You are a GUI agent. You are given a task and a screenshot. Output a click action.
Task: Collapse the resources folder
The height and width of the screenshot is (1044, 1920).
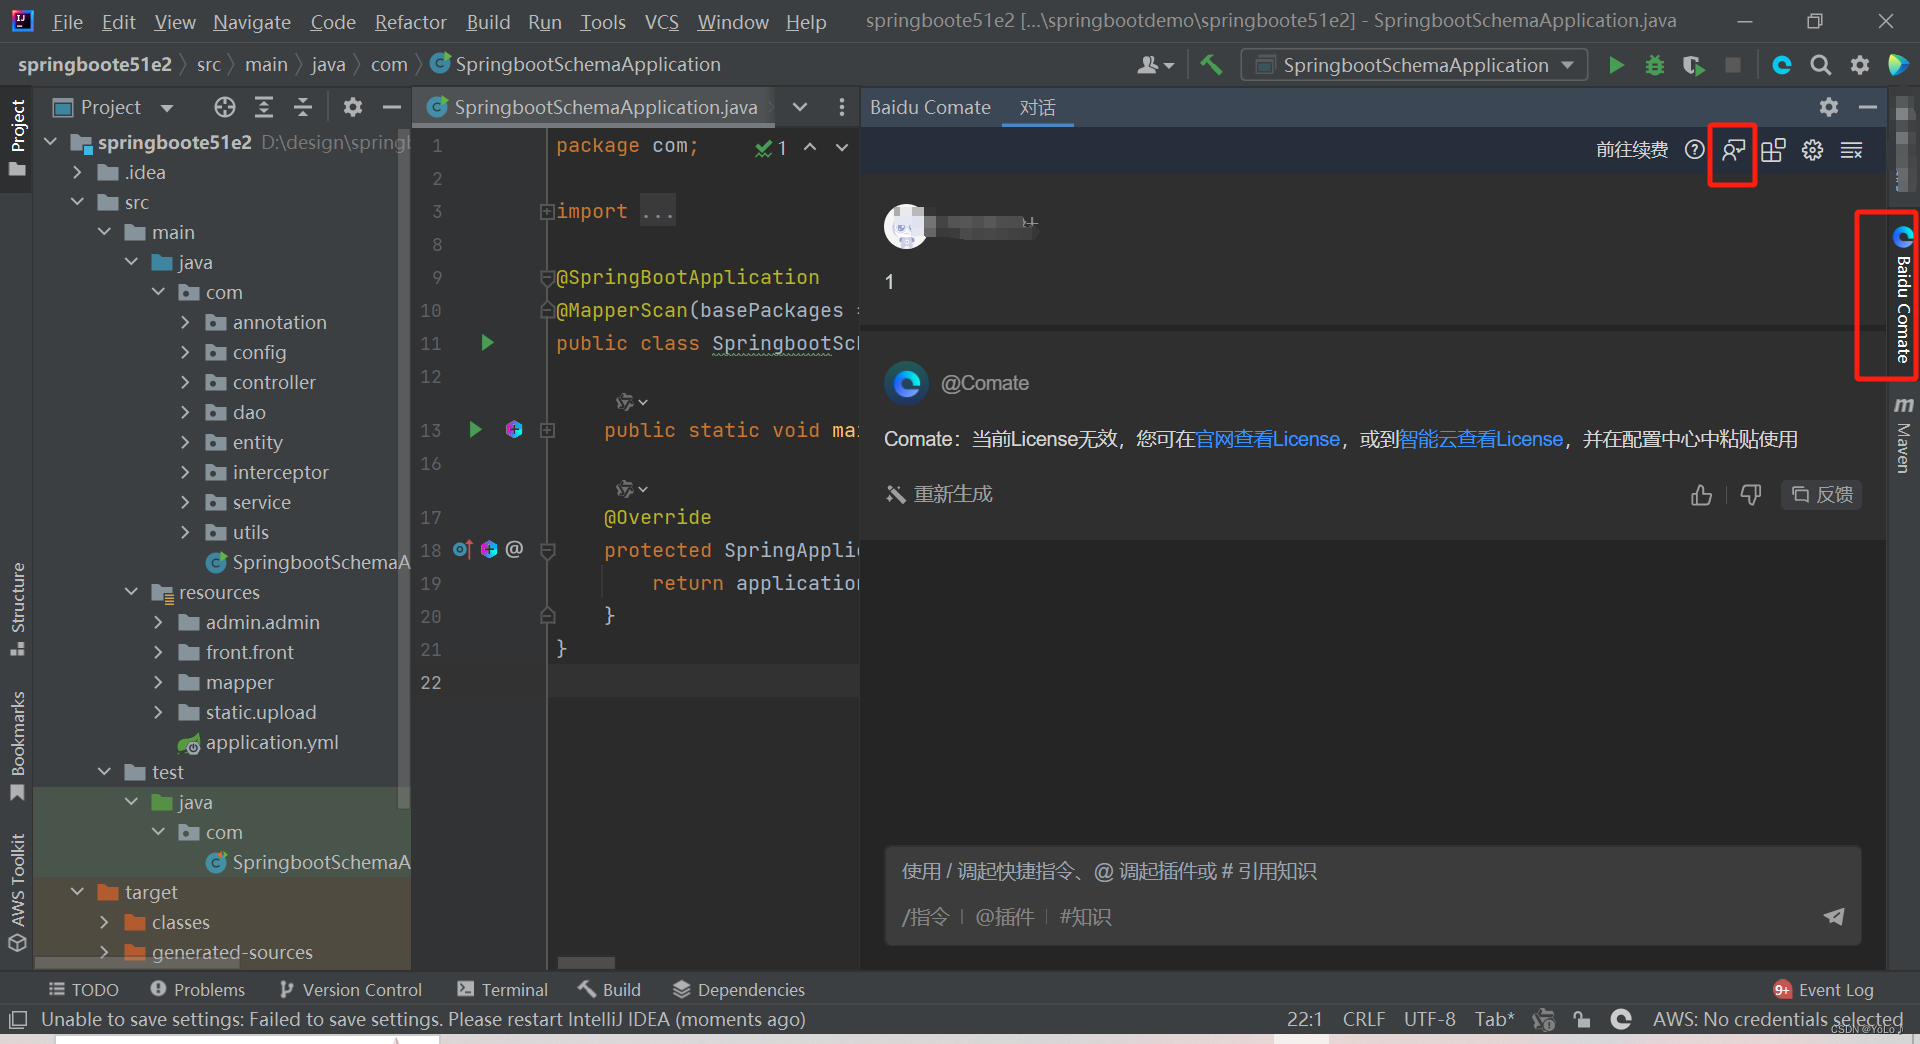click(131, 592)
